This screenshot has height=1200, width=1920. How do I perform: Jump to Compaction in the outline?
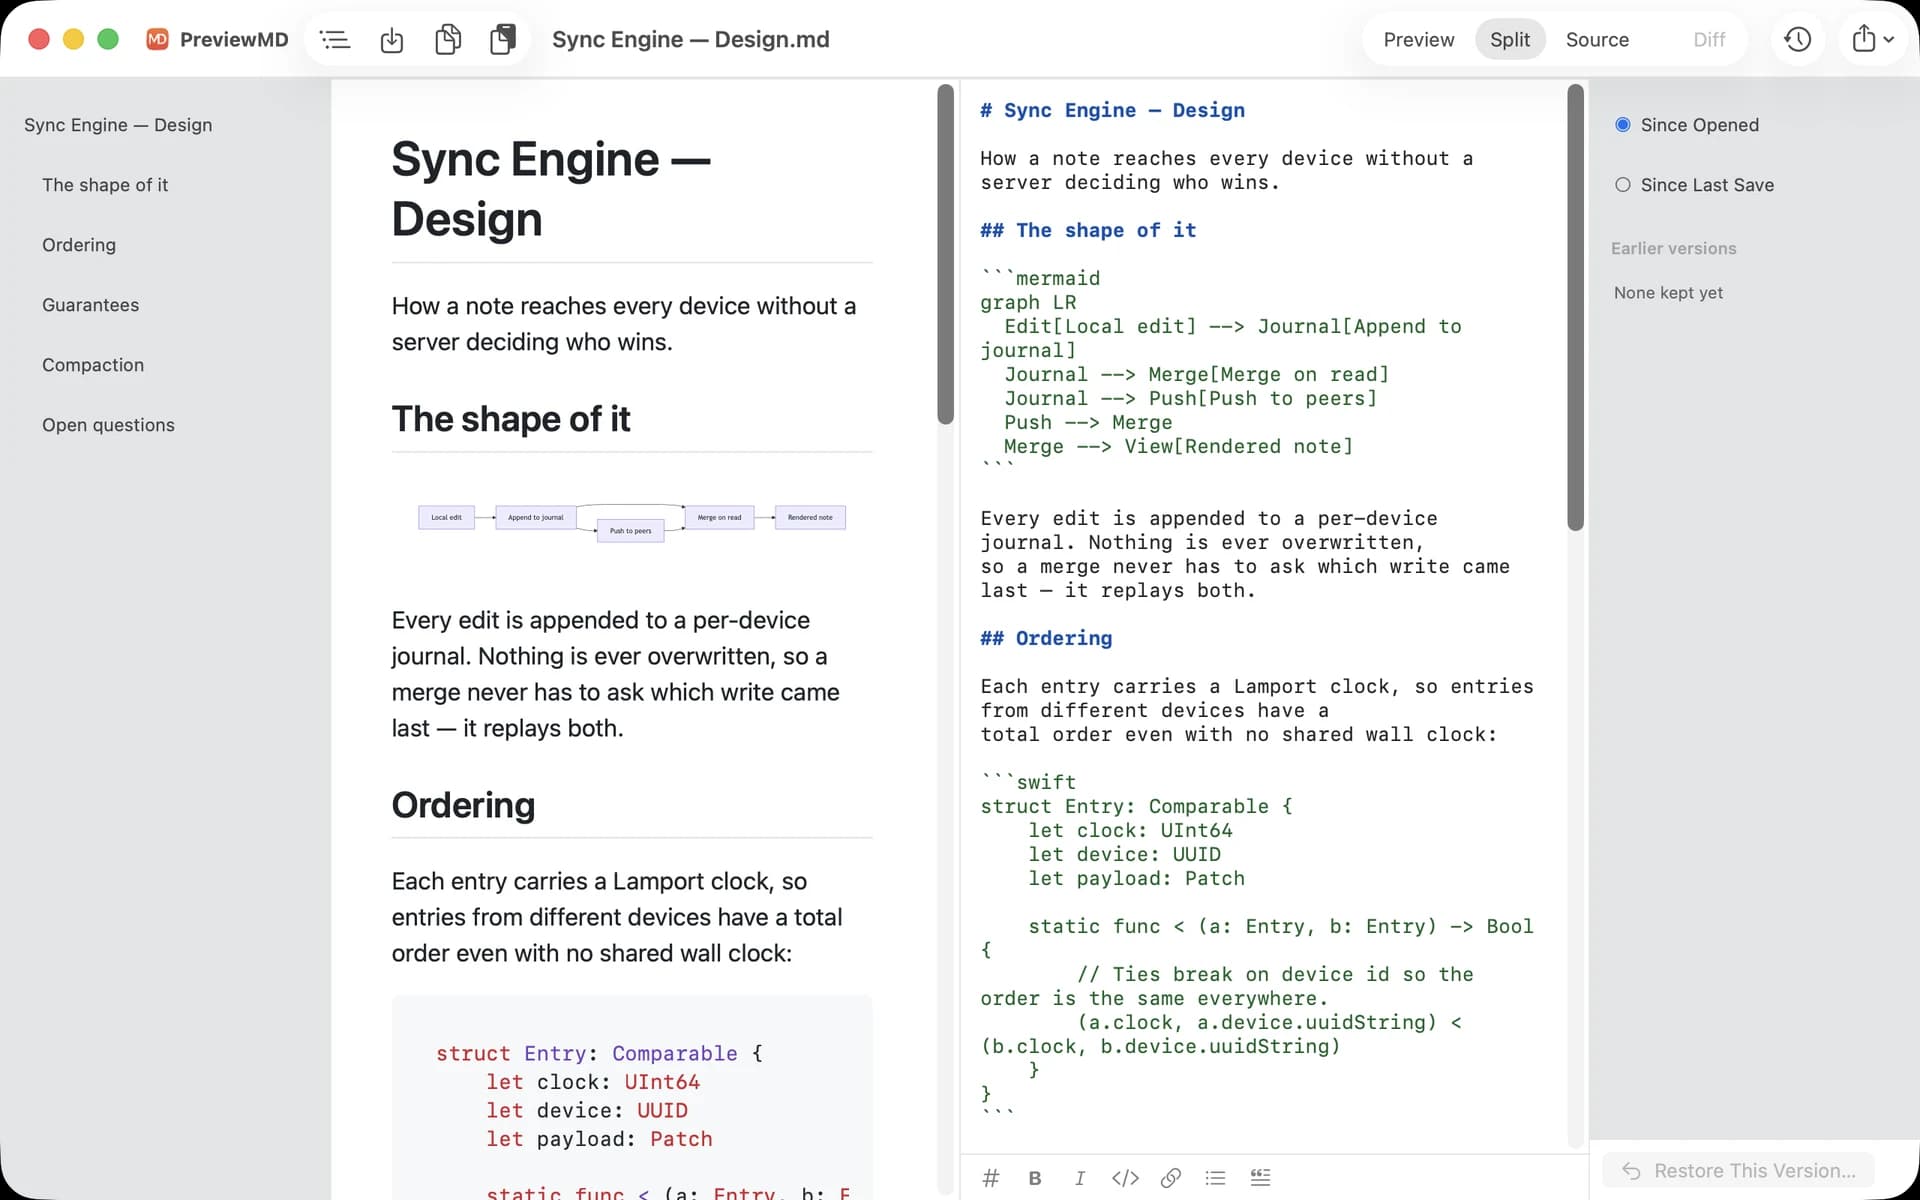pos(93,365)
